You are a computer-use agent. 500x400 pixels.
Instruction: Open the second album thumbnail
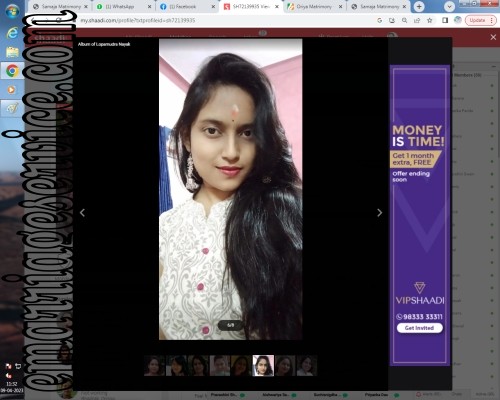176,366
